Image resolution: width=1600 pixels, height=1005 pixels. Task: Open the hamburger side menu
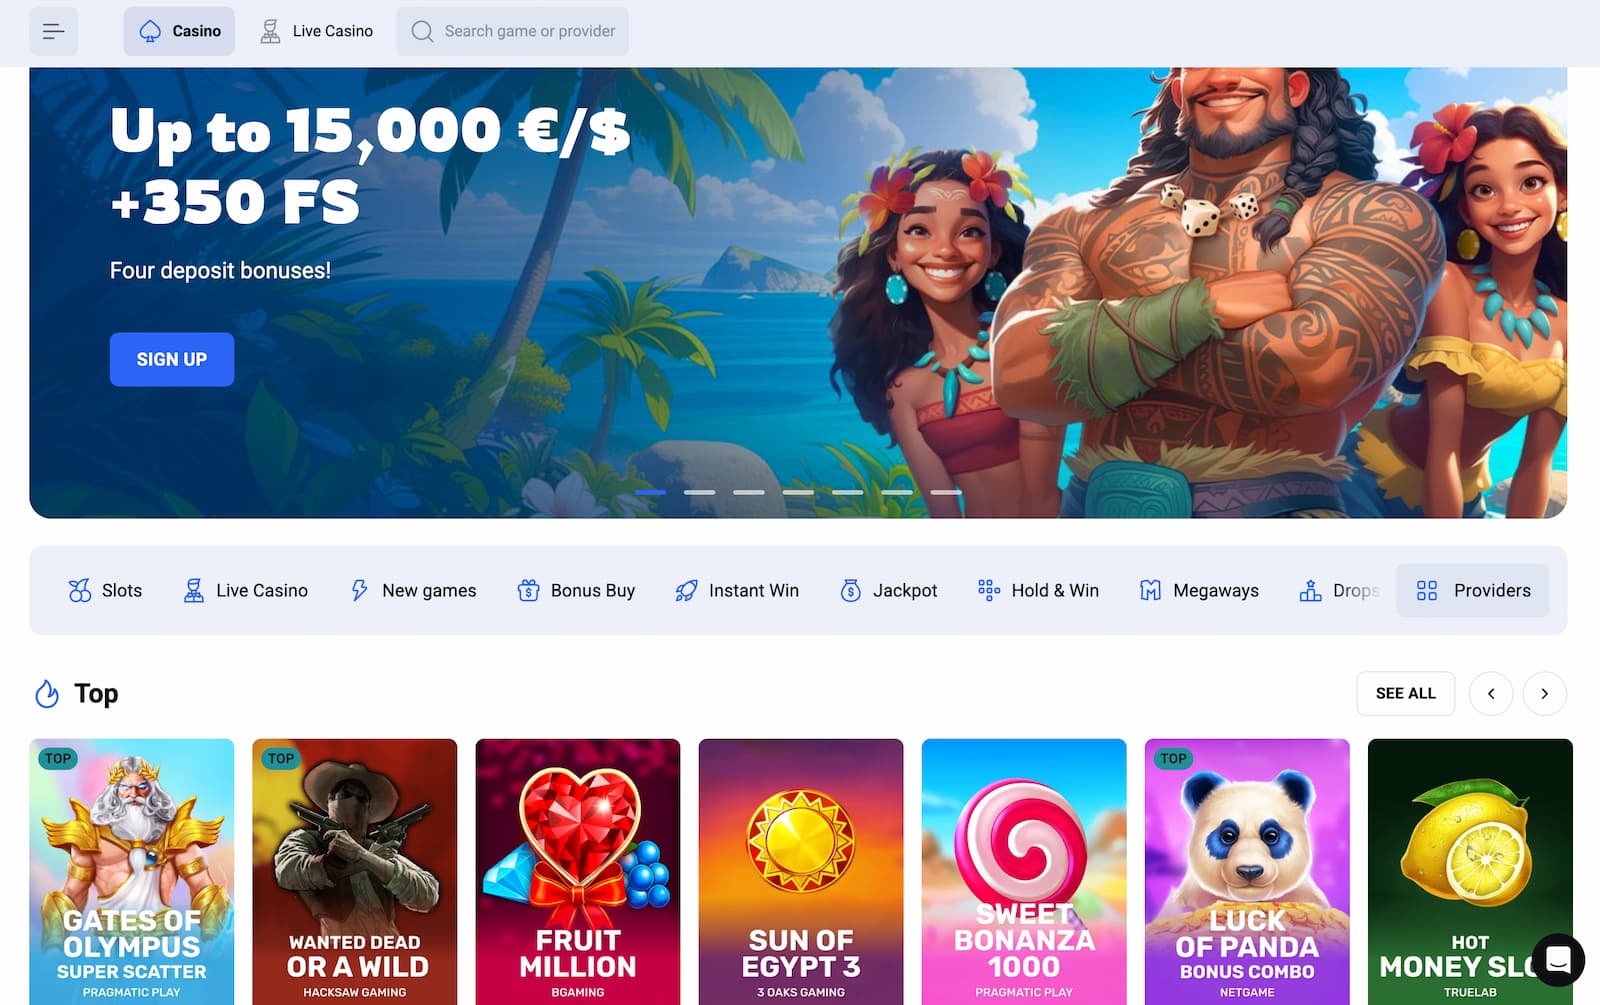click(53, 31)
